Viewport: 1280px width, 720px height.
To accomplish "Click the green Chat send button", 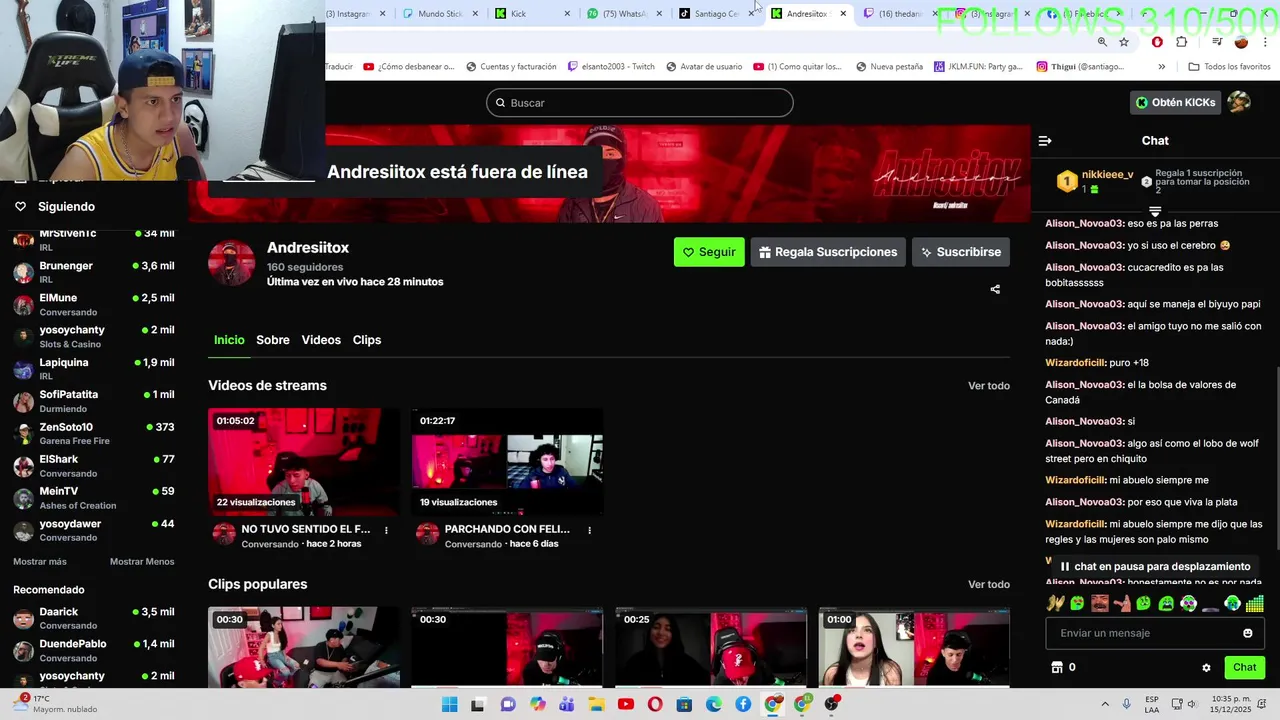I will click(x=1244, y=667).
